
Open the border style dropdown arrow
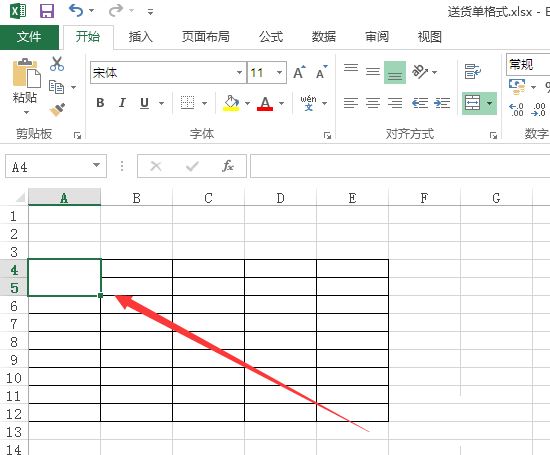pos(204,103)
